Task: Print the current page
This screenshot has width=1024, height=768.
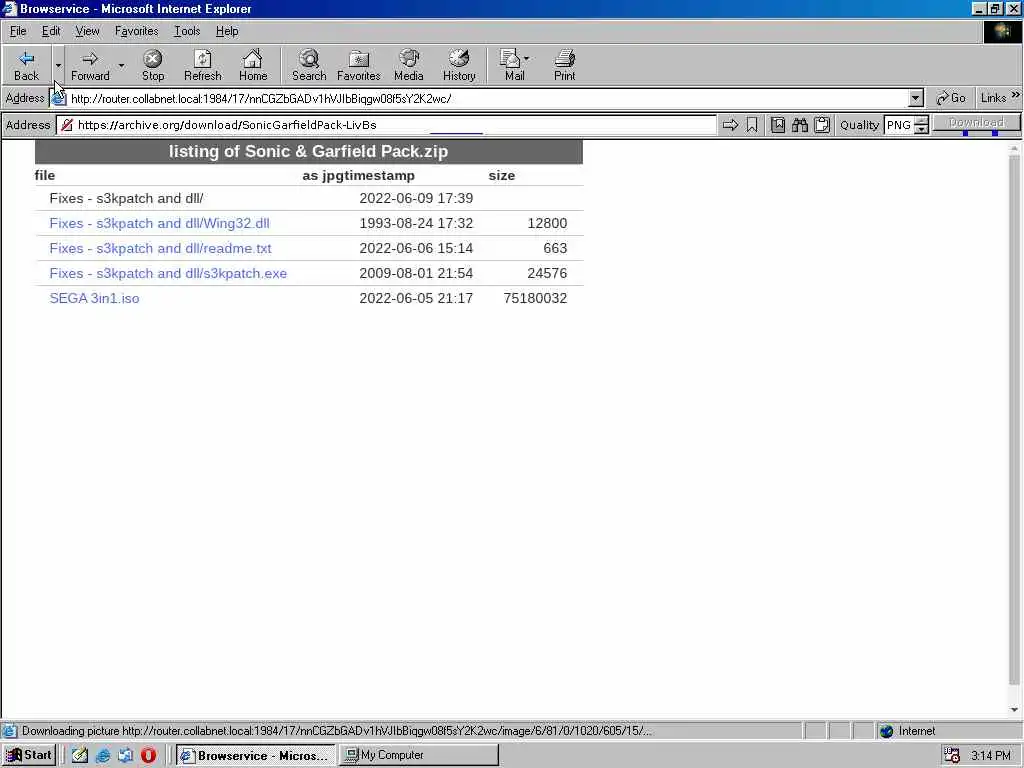Action: pos(565,65)
